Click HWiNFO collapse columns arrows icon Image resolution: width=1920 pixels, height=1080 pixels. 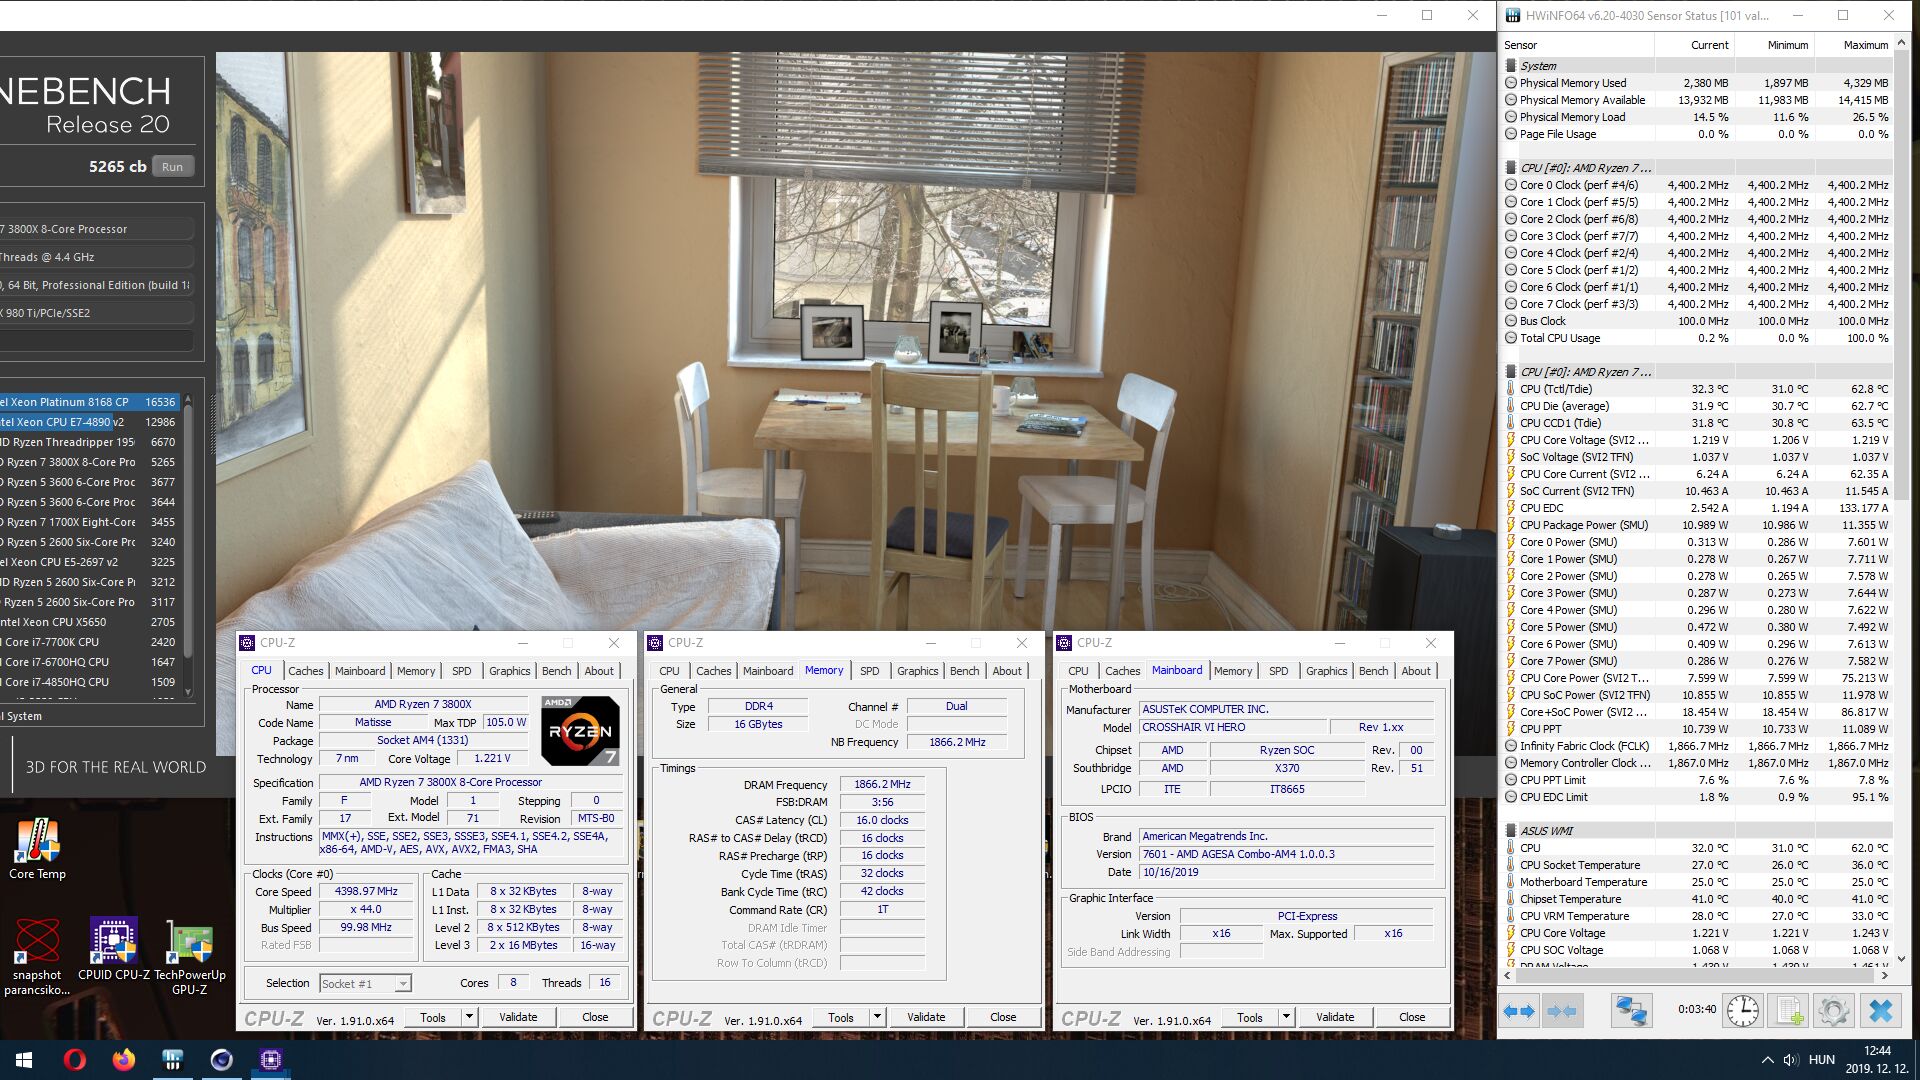pos(1562,1011)
